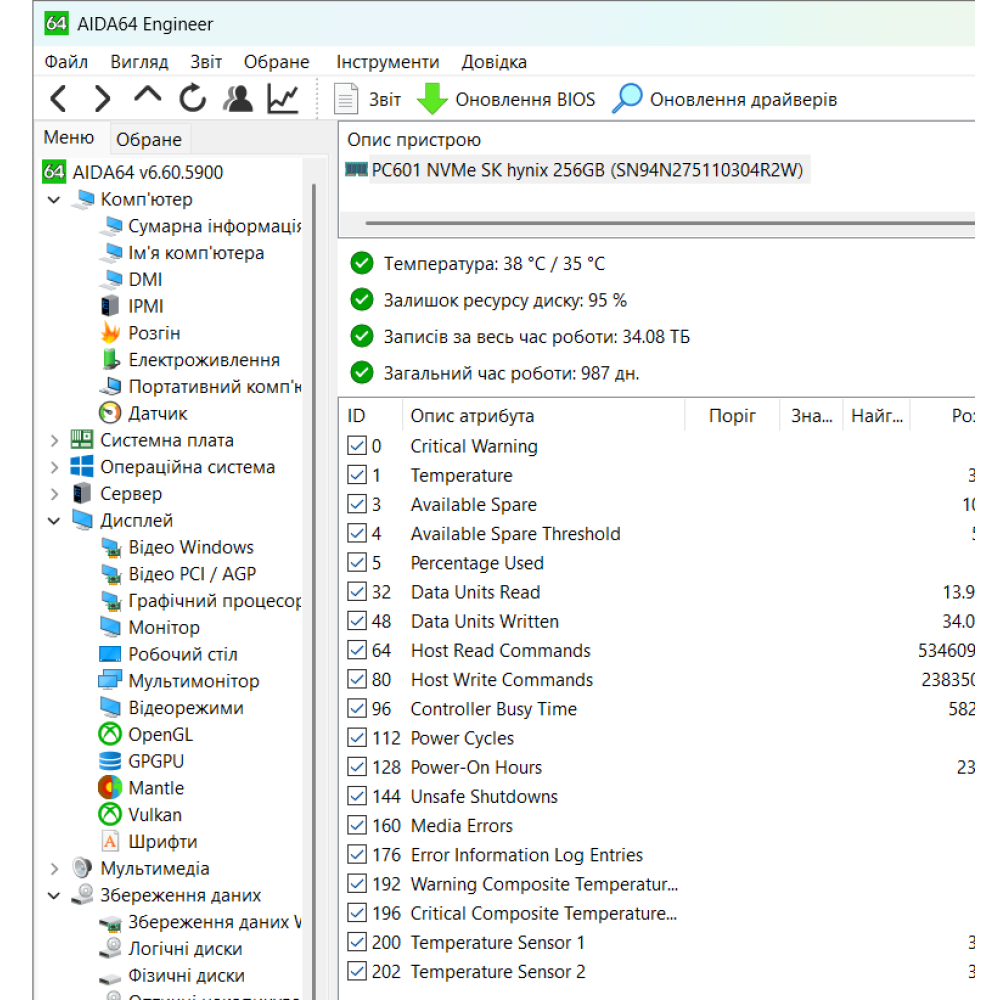1000x1000 pixels.
Task: Expand the Системна плата tree node
Action: (54, 441)
